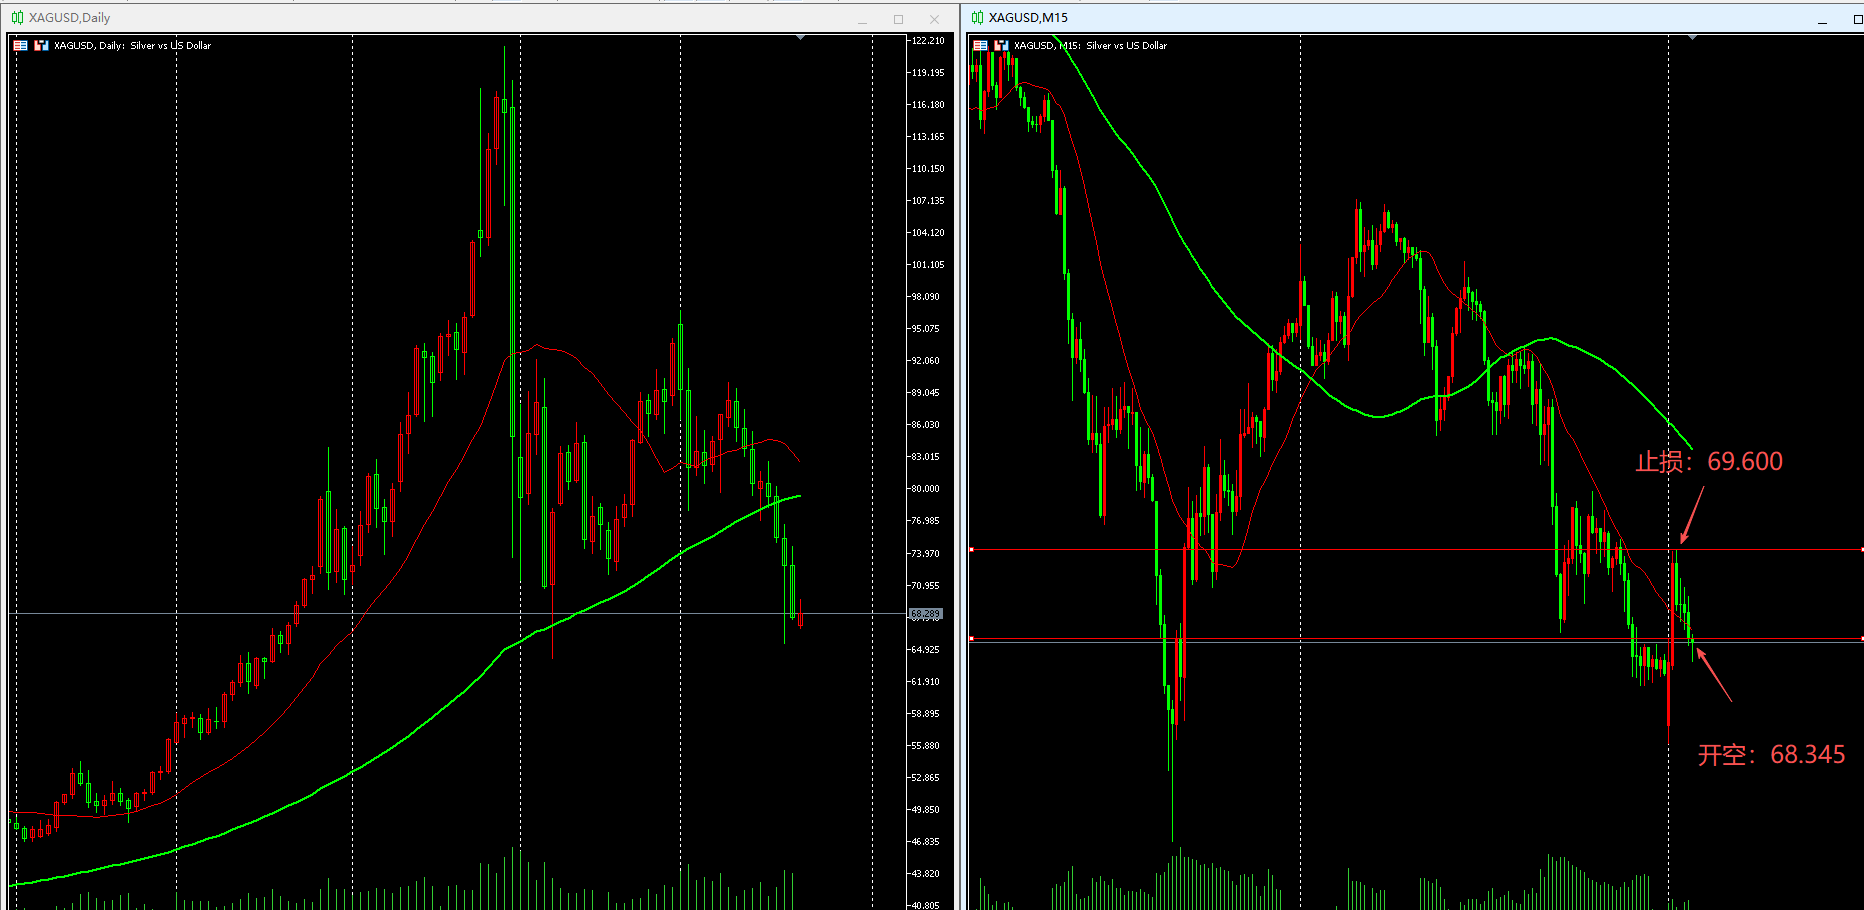
Task: Click the short-entry 68.345 text label
Action: click(1771, 755)
